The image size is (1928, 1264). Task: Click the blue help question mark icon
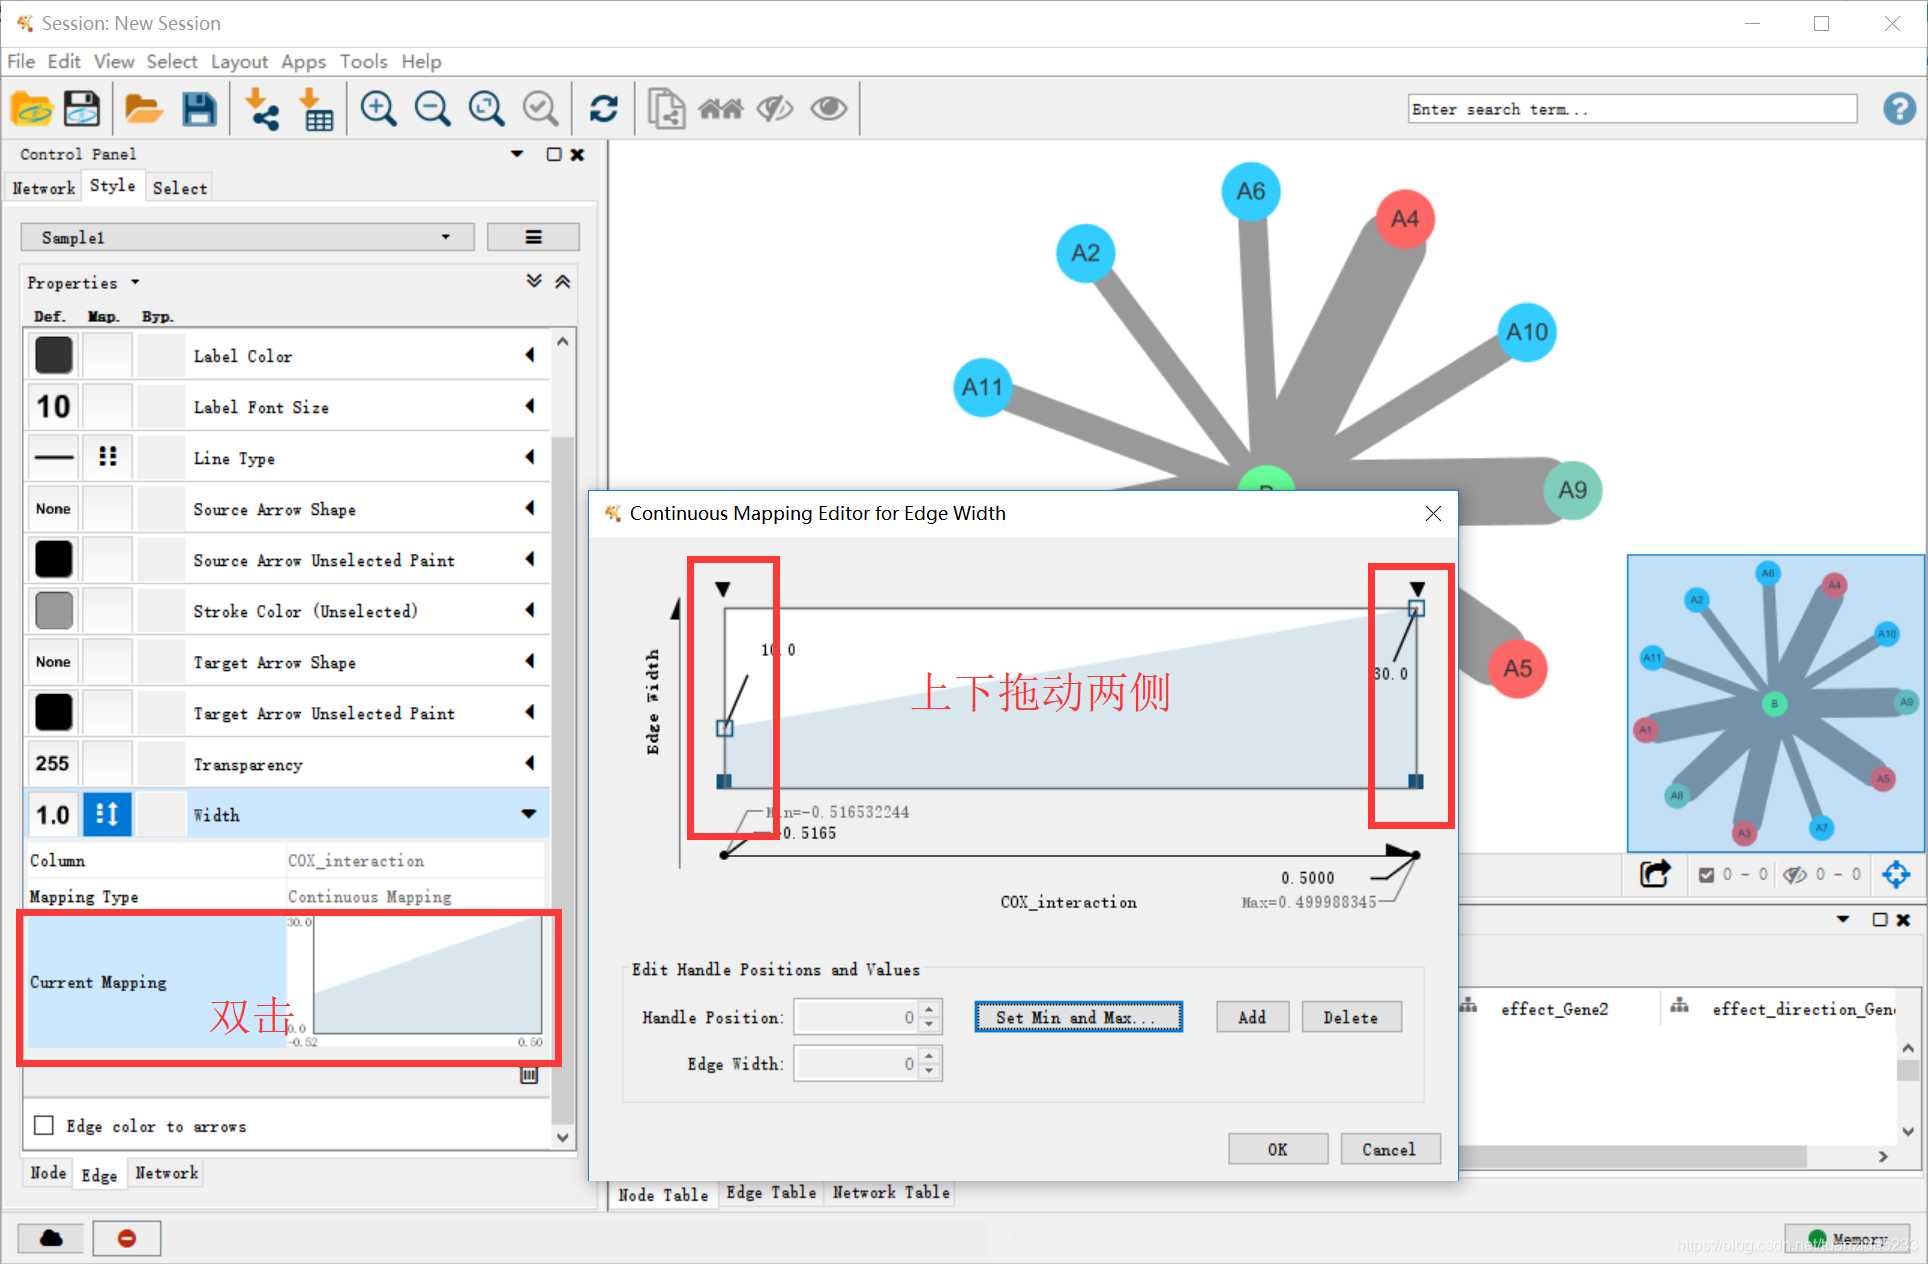(x=1899, y=108)
